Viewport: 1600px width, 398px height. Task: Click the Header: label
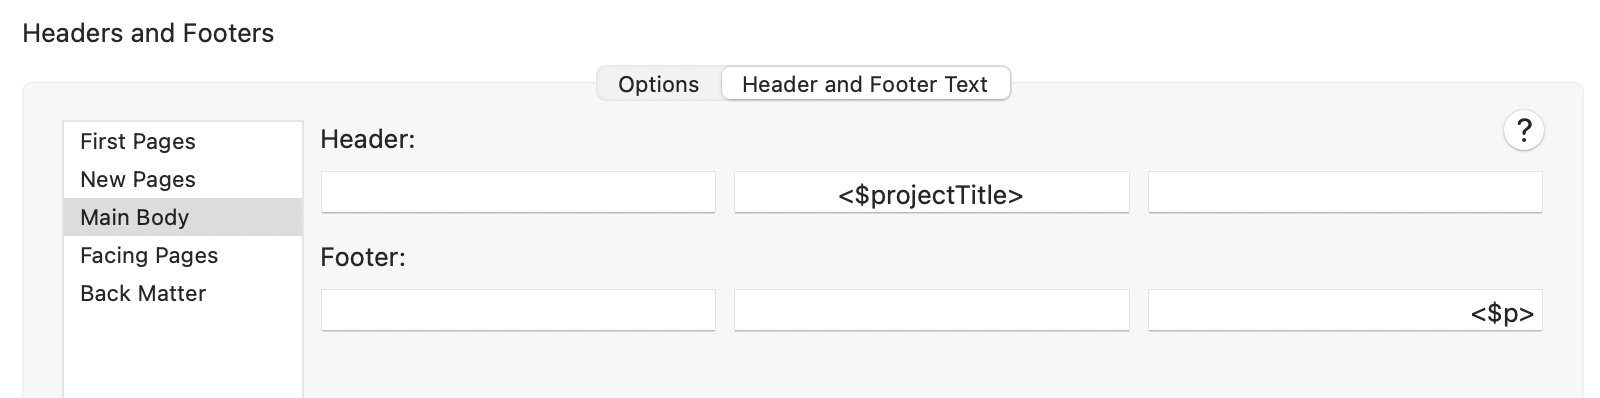(x=367, y=139)
